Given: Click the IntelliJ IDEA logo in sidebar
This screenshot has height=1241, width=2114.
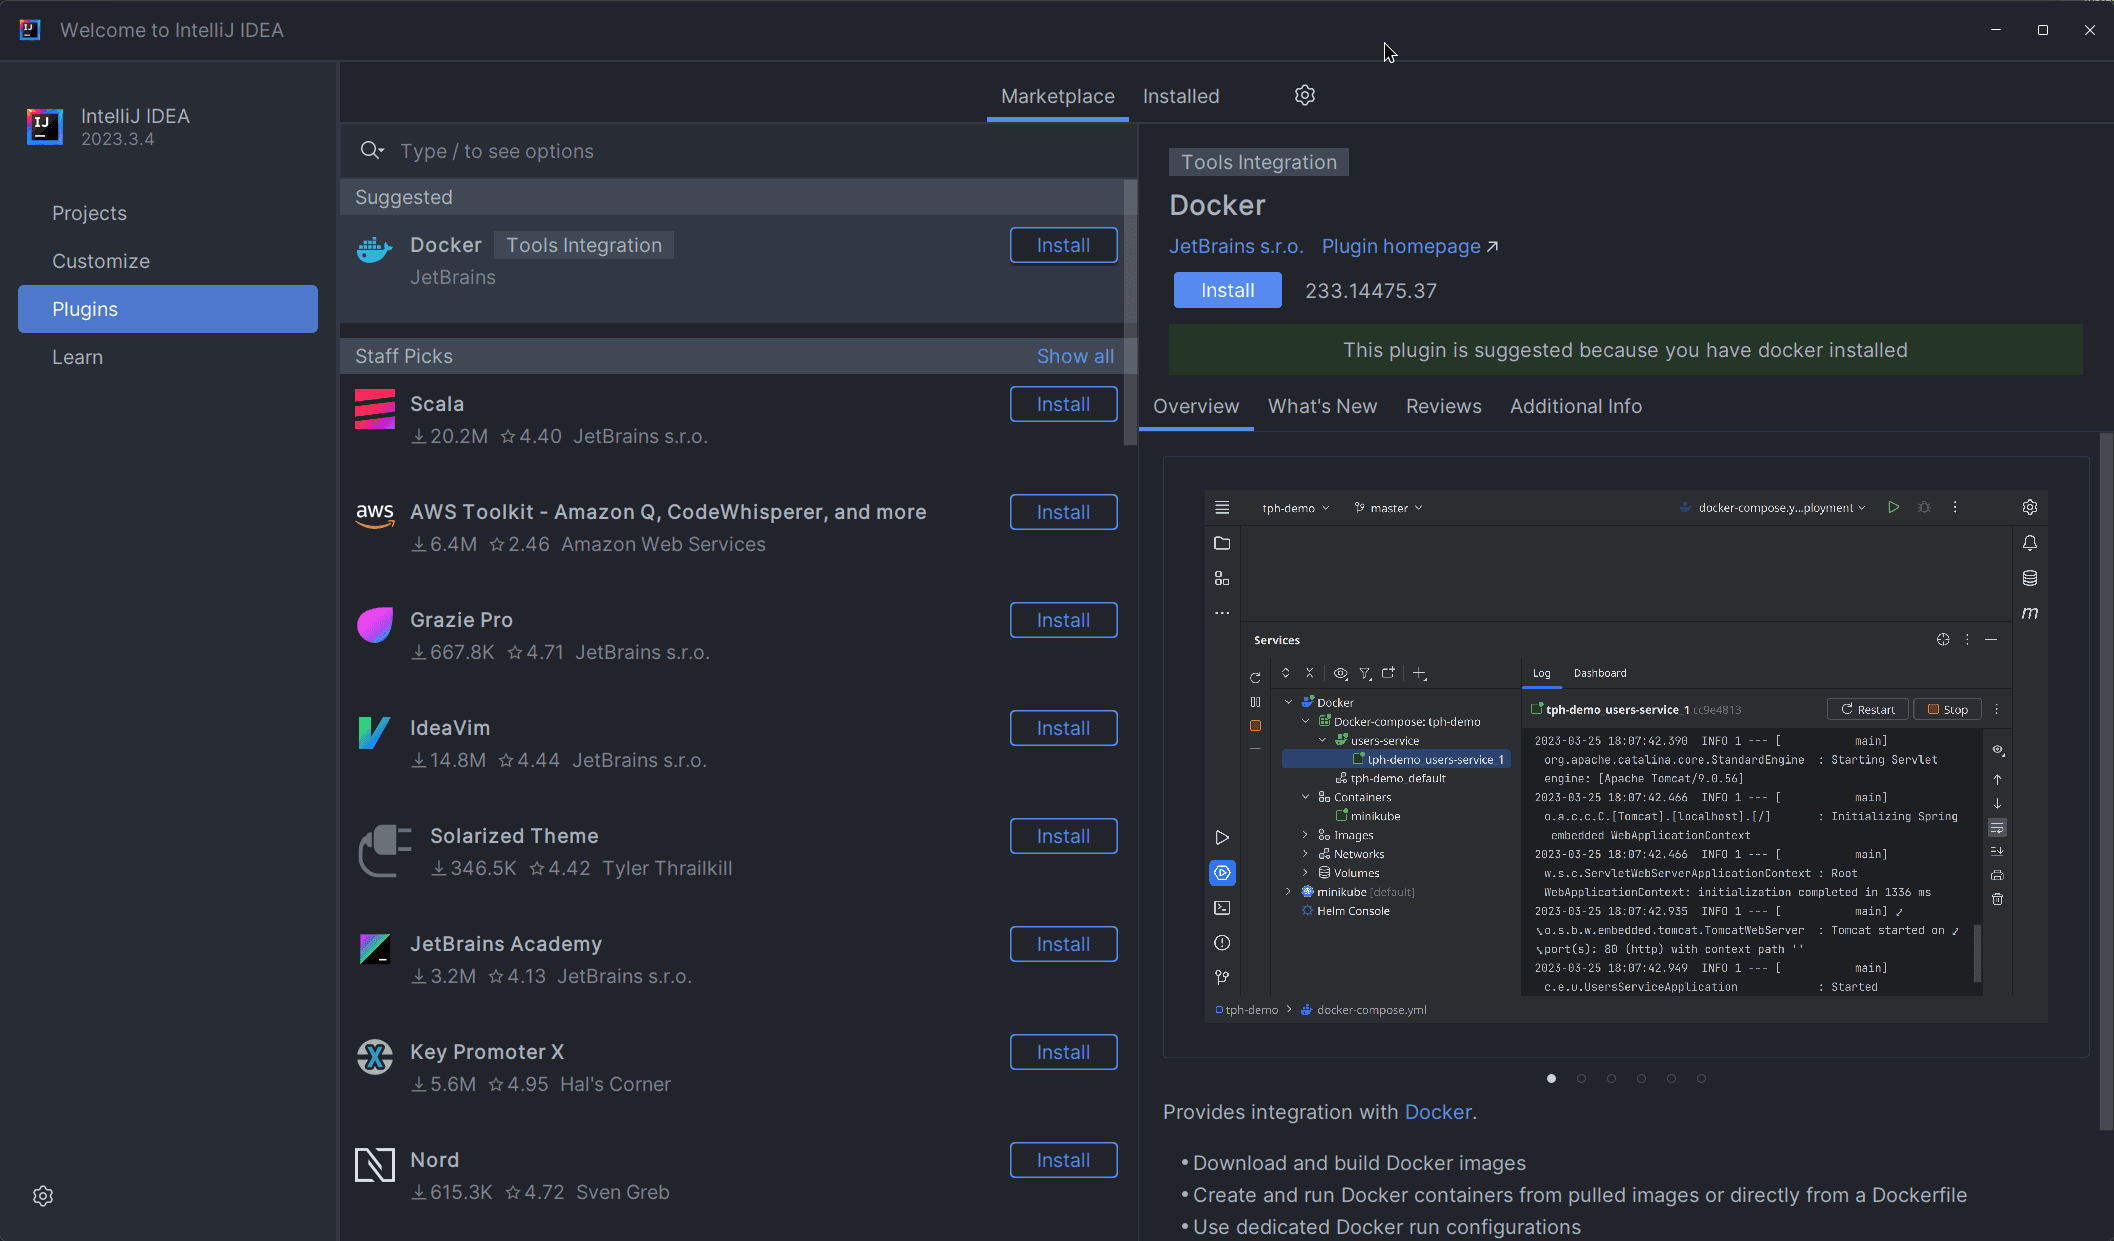Looking at the screenshot, I should 45,127.
